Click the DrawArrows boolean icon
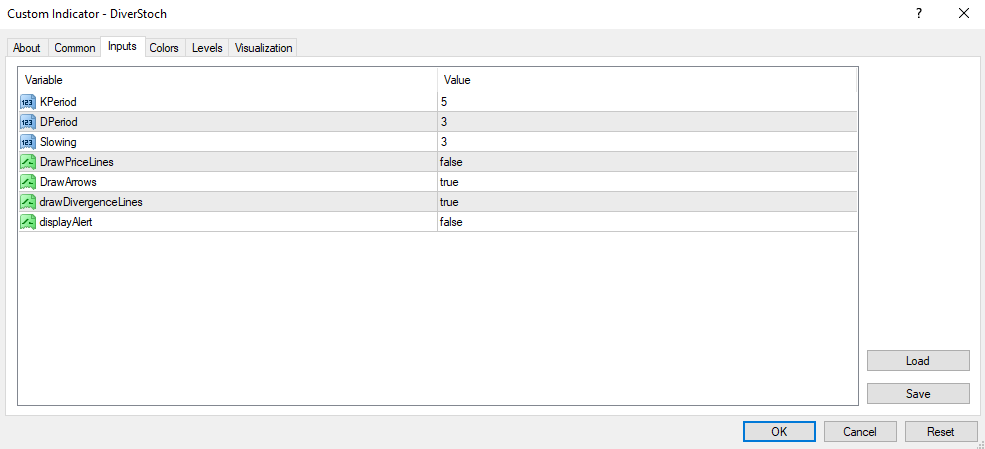985x449 pixels. [28, 182]
